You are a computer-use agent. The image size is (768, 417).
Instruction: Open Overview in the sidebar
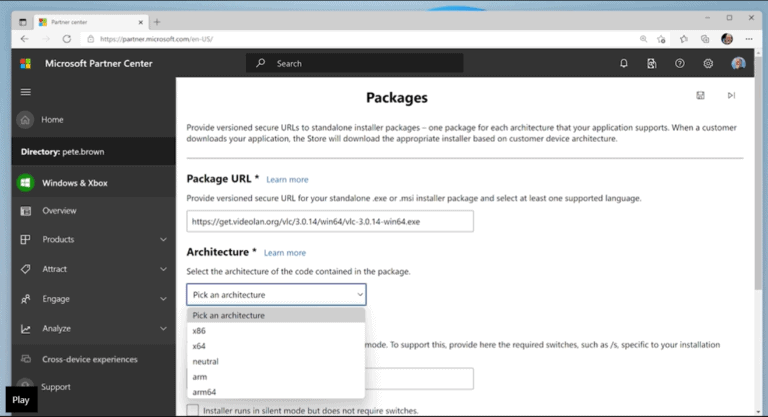(59, 211)
